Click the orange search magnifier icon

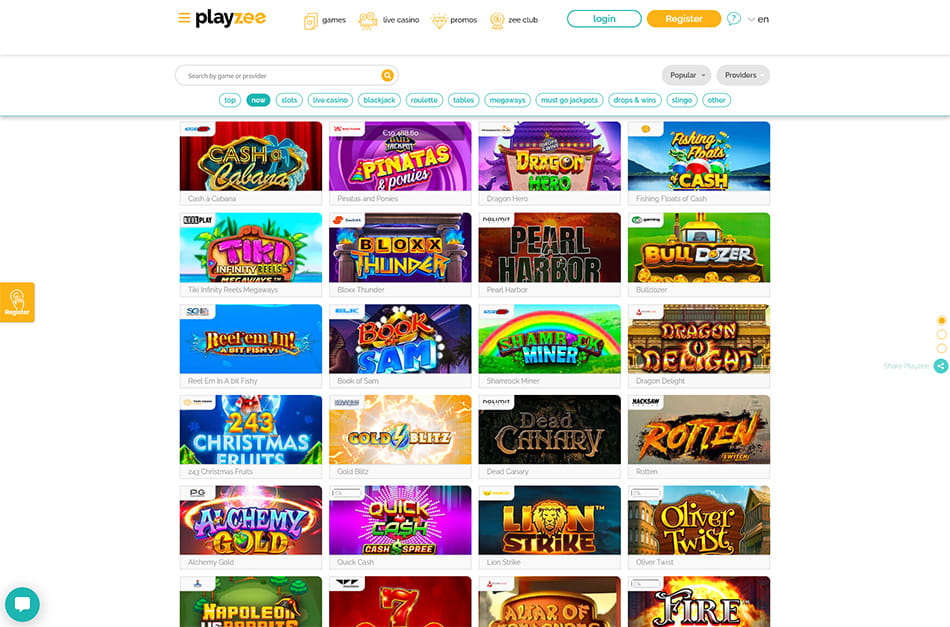387,75
